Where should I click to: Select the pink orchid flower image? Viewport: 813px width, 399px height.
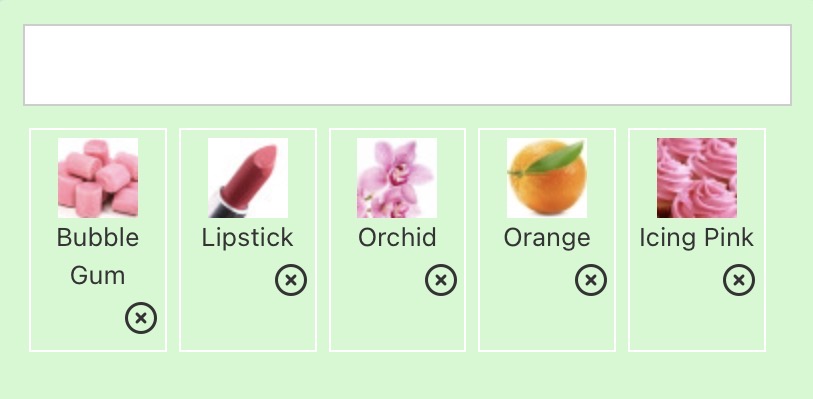[397, 178]
